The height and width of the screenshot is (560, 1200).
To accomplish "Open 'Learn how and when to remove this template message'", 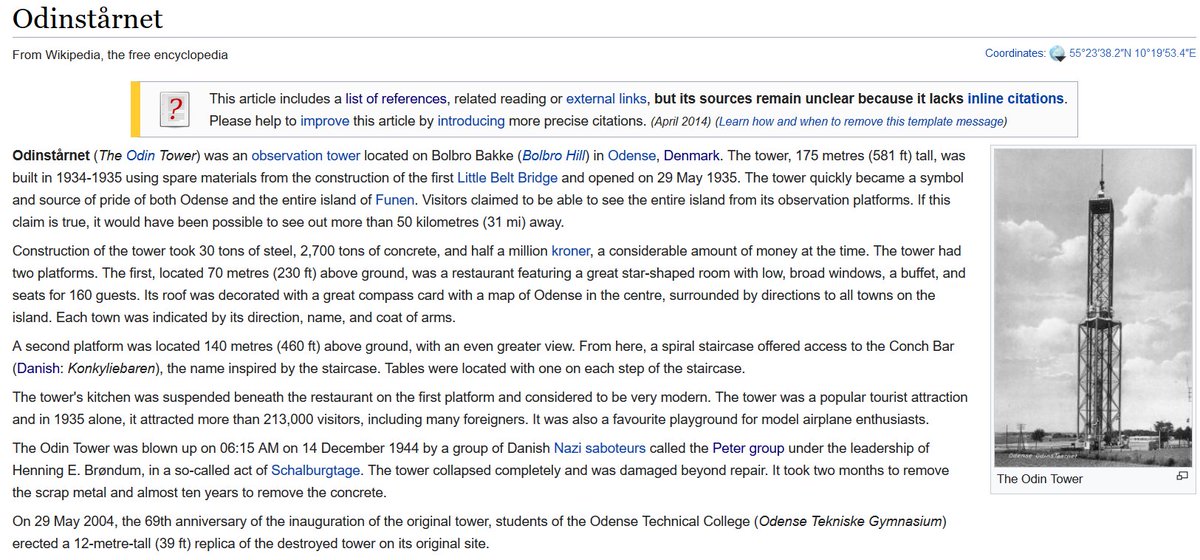I will [860, 122].
